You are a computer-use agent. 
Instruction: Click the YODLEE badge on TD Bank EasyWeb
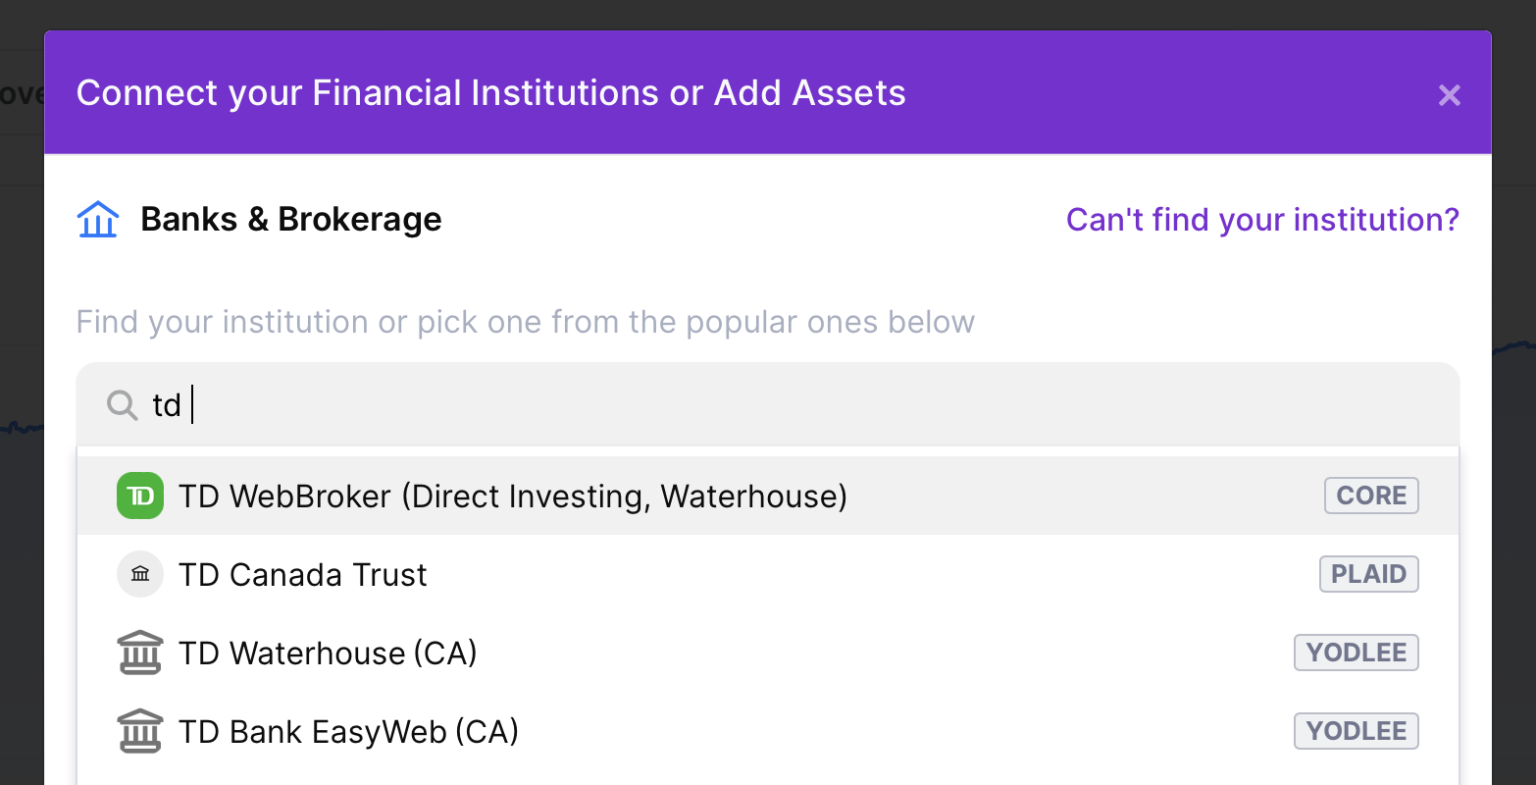click(x=1355, y=731)
